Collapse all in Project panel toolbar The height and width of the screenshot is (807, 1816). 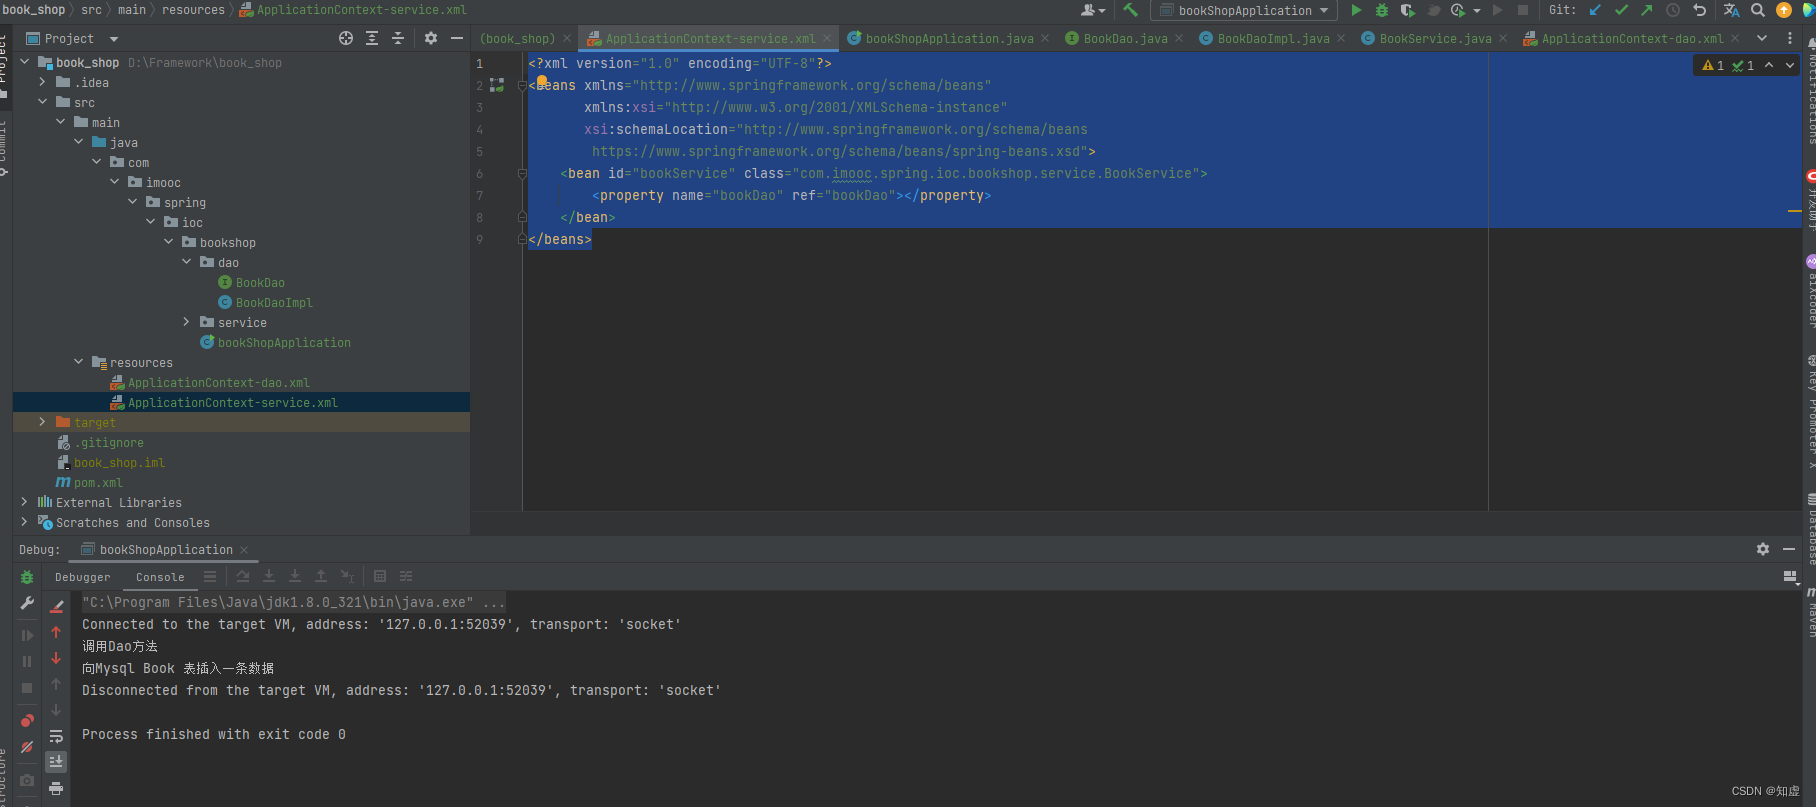tap(398, 38)
